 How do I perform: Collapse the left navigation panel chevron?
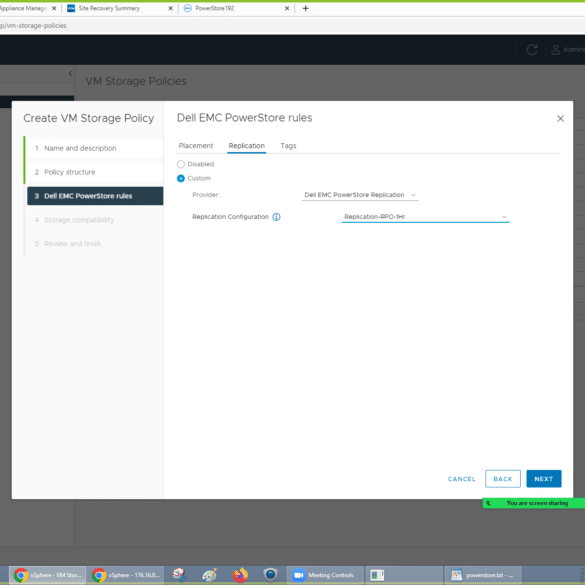(x=71, y=74)
